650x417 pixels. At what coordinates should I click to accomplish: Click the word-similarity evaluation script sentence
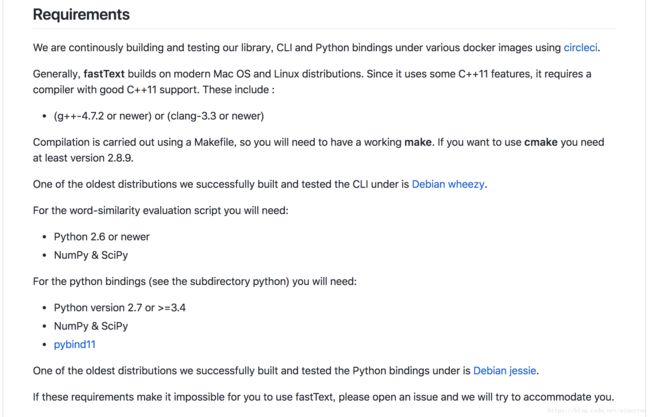point(160,211)
